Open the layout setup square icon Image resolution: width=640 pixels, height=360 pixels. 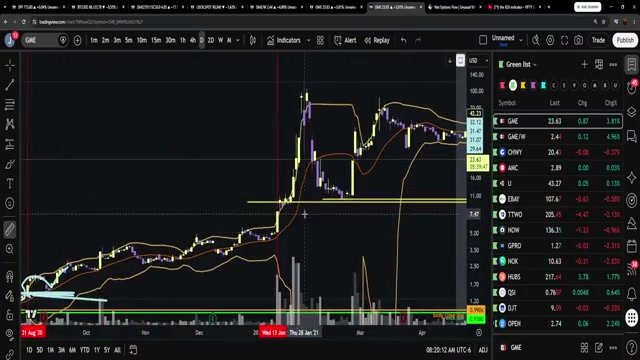[483, 40]
